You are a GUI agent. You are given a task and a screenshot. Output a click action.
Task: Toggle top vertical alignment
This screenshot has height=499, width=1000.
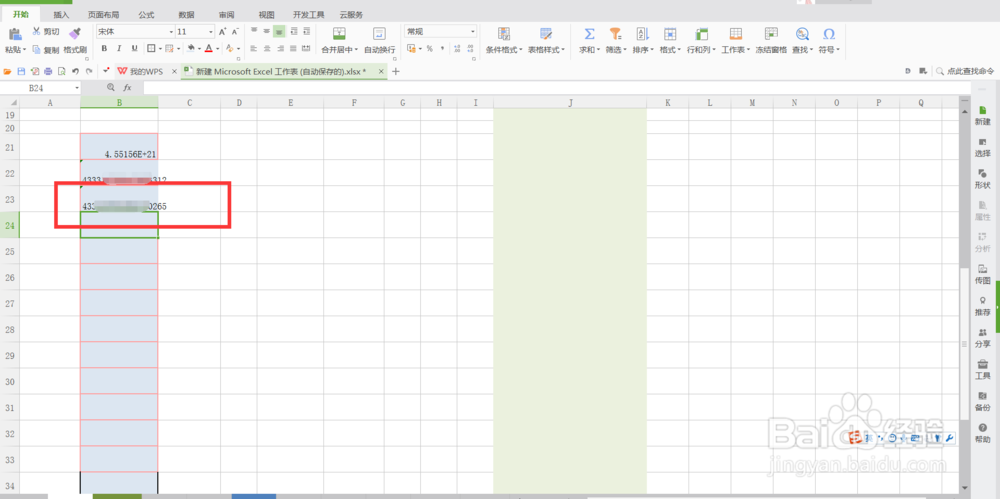click(x=254, y=31)
